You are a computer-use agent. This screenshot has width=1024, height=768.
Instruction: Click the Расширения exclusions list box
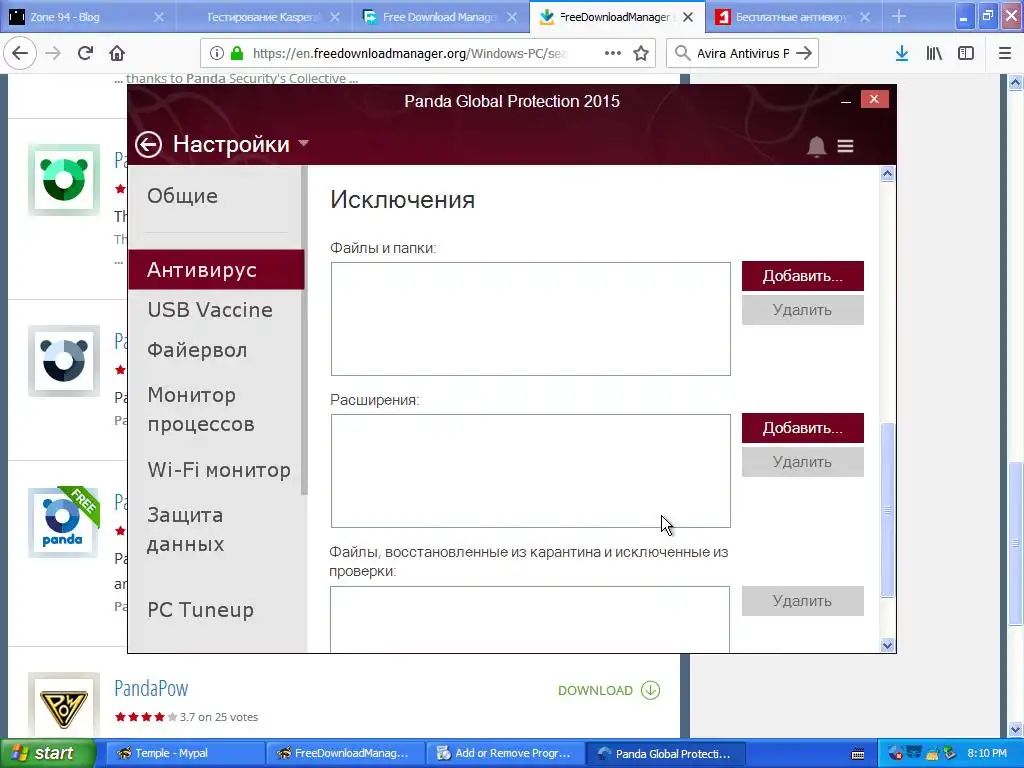(530, 471)
